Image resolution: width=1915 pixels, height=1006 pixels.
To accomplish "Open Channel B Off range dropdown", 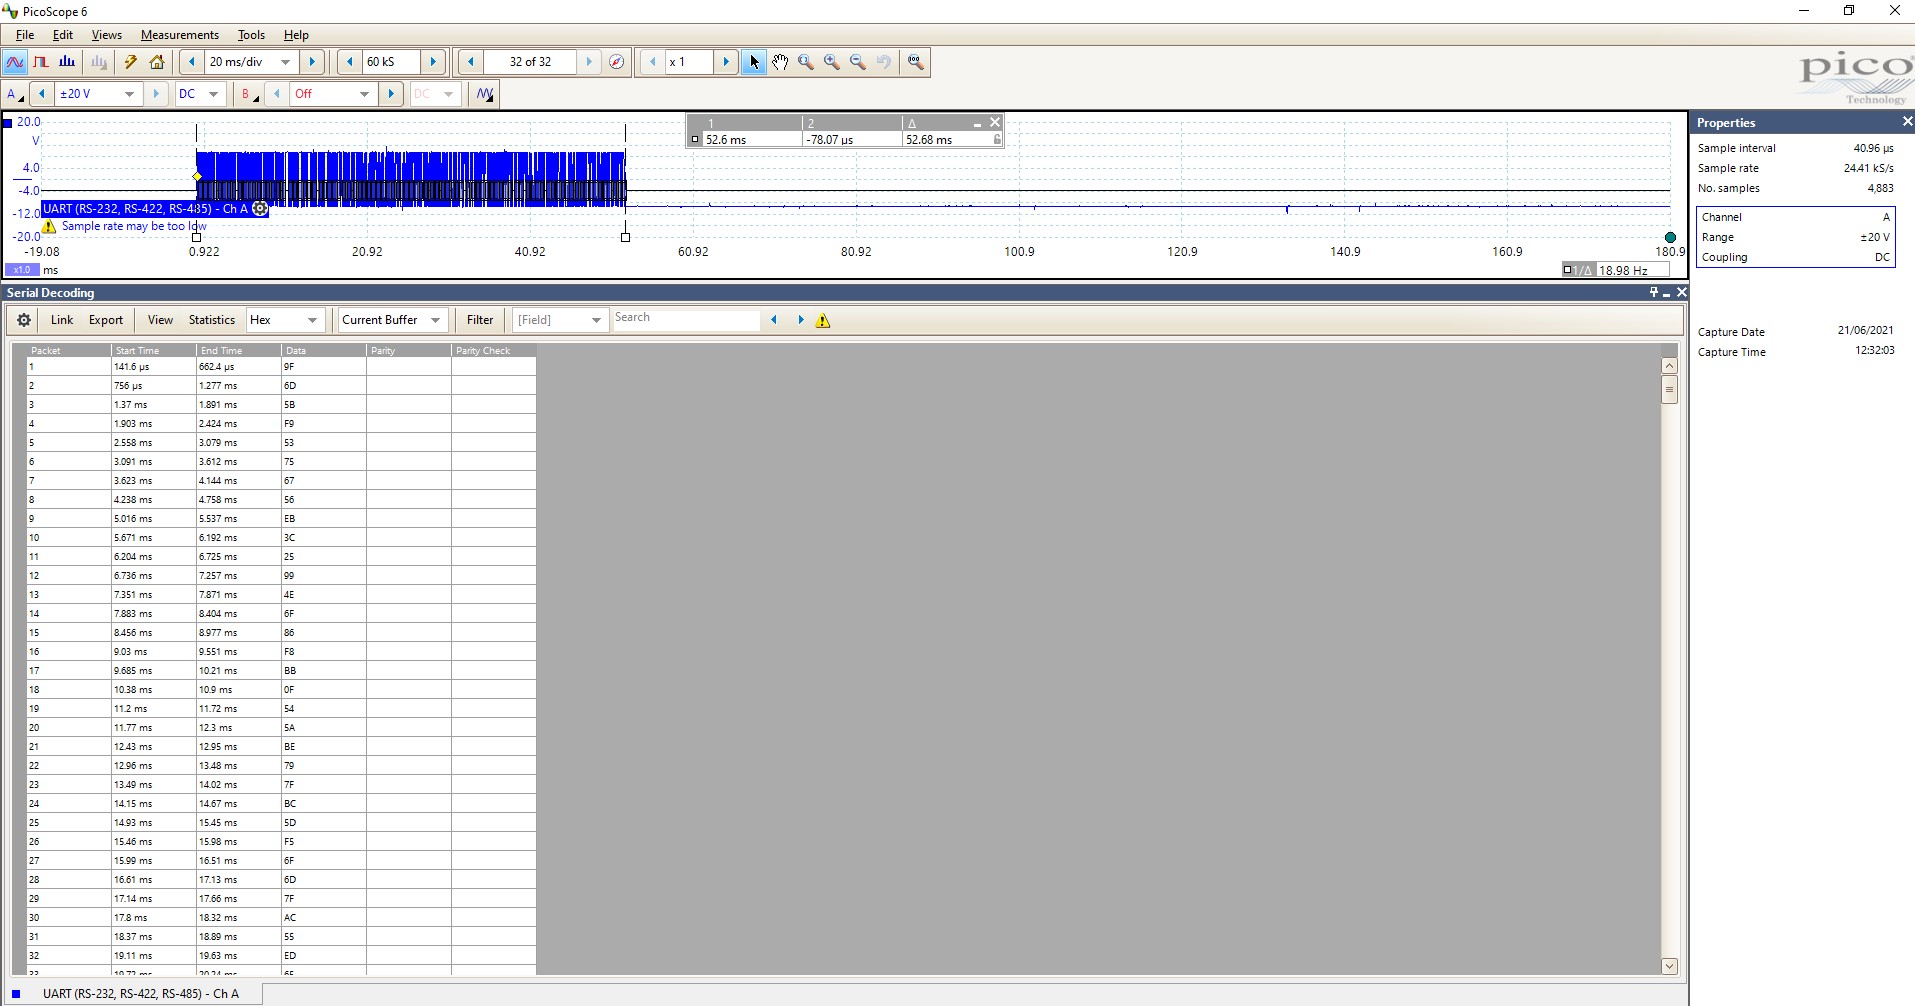I will pyautogui.click(x=364, y=94).
